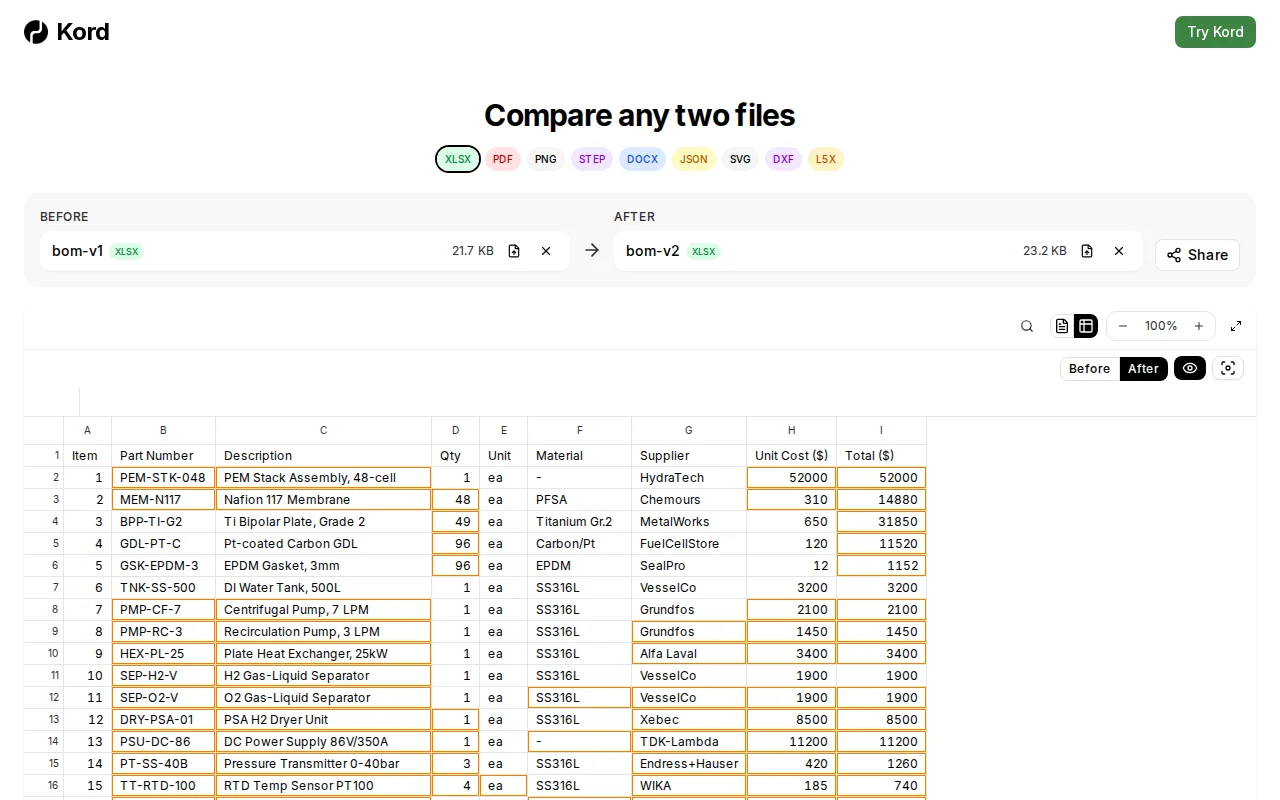Screen dimensions: 1280x800
Task: Select the STEP file type chip
Action: [592, 159]
